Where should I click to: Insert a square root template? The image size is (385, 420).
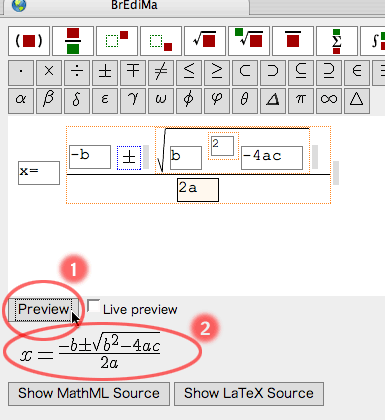[205, 41]
